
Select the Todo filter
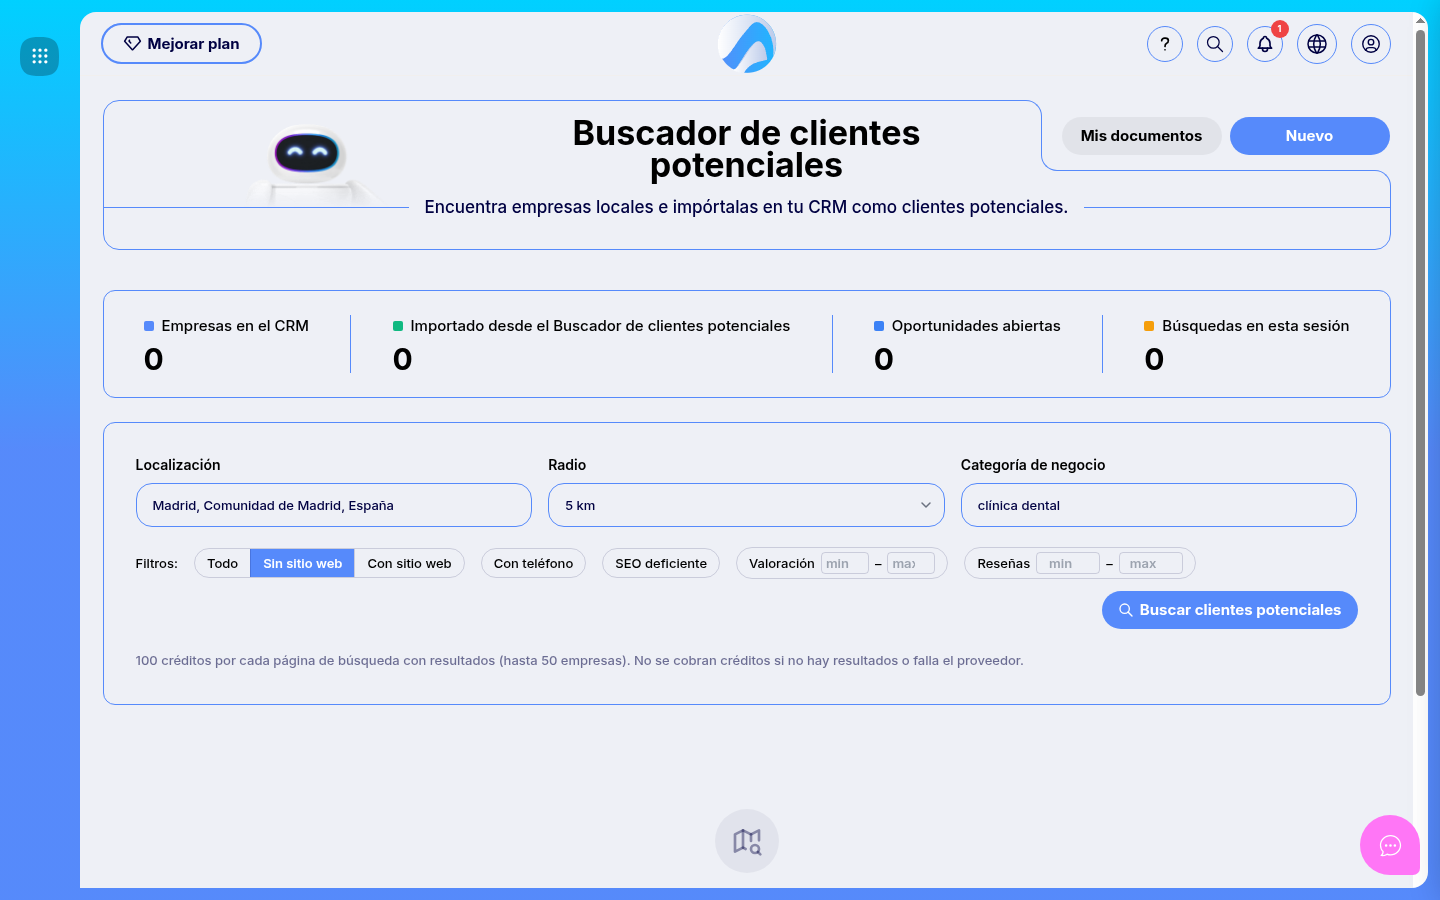point(222,563)
